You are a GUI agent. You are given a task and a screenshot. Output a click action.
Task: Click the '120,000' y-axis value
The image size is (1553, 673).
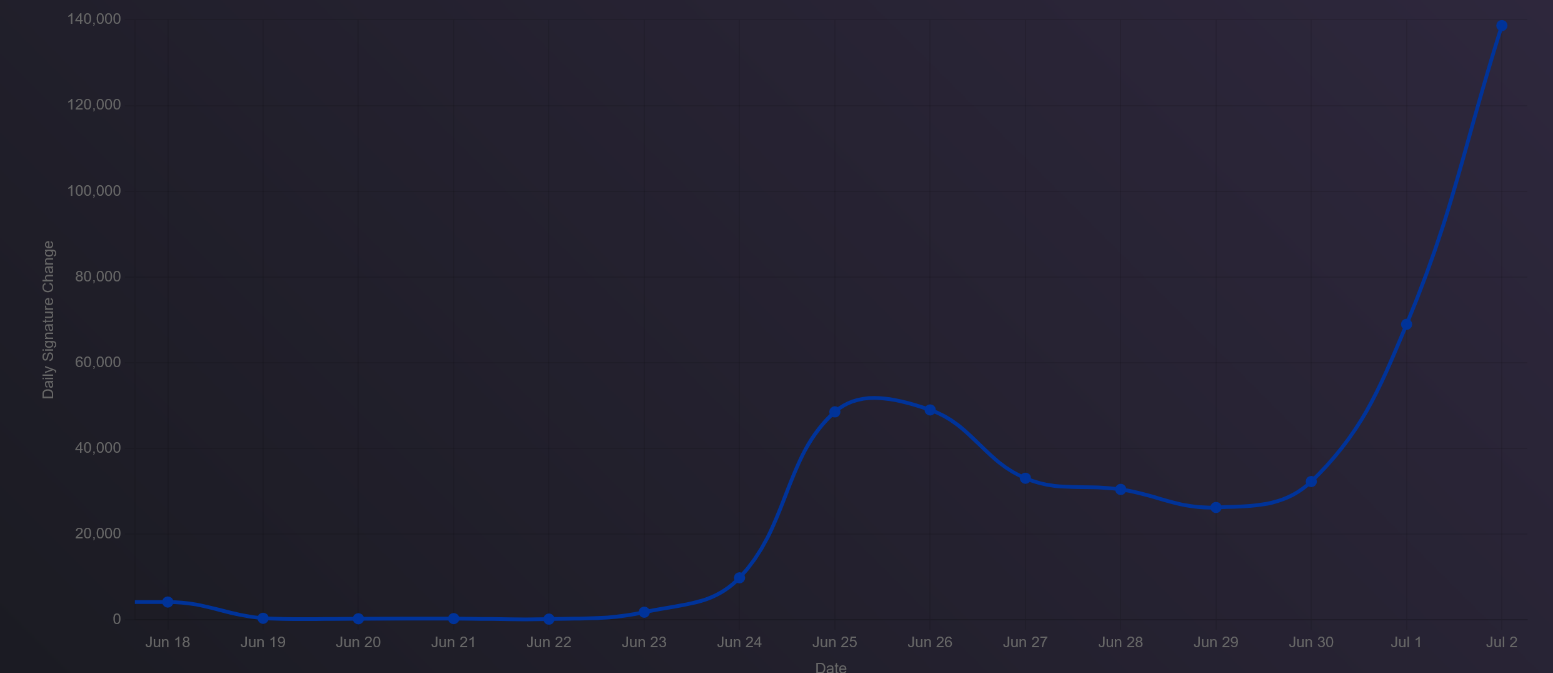[x=94, y=105]
